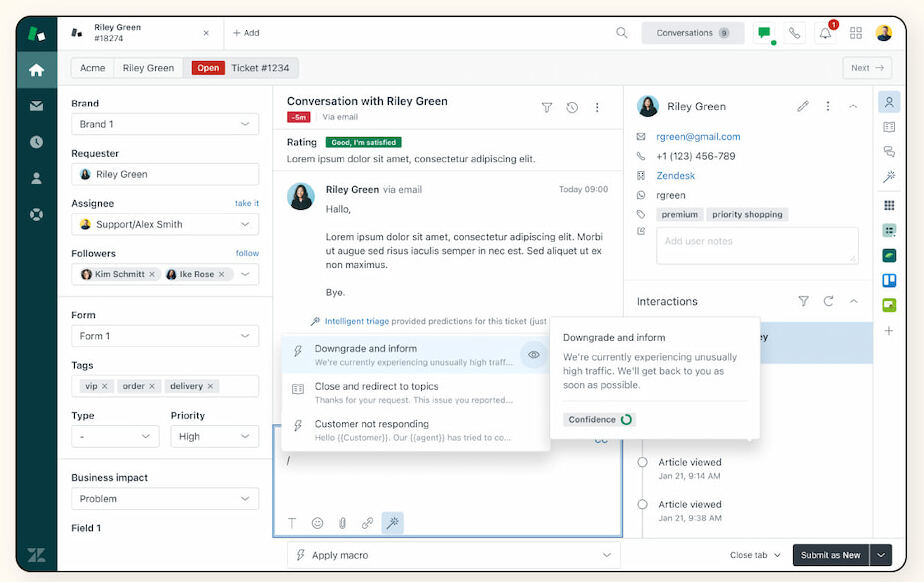Attach a file using the paperclip icon
924x582 pixels.
click(x=343, y=522)
